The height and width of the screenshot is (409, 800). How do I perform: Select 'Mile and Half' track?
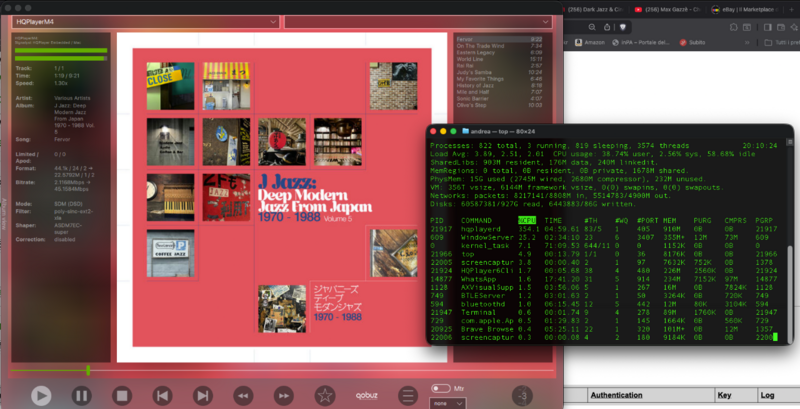(x=499, y=92)
